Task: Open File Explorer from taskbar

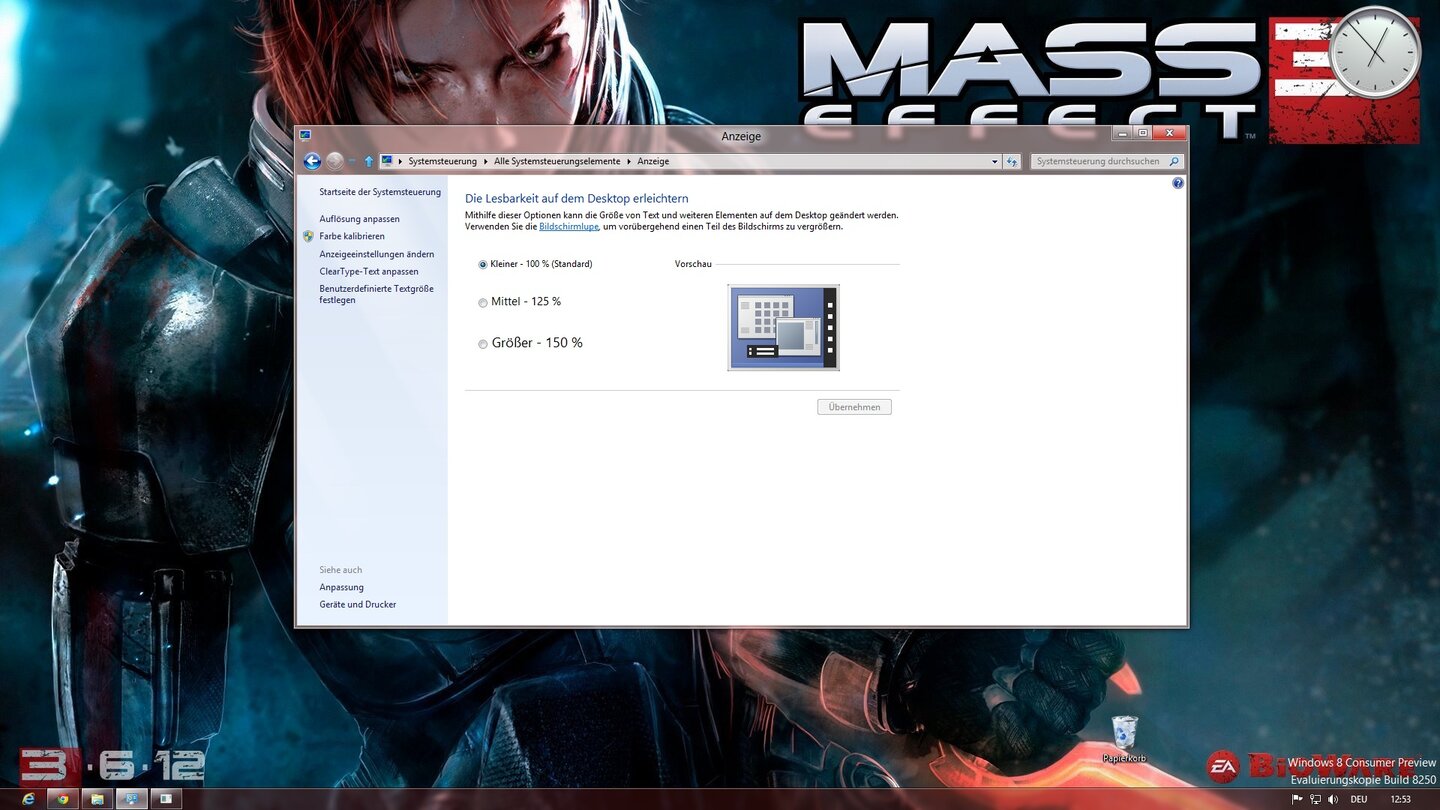Action: click(97, 799)
